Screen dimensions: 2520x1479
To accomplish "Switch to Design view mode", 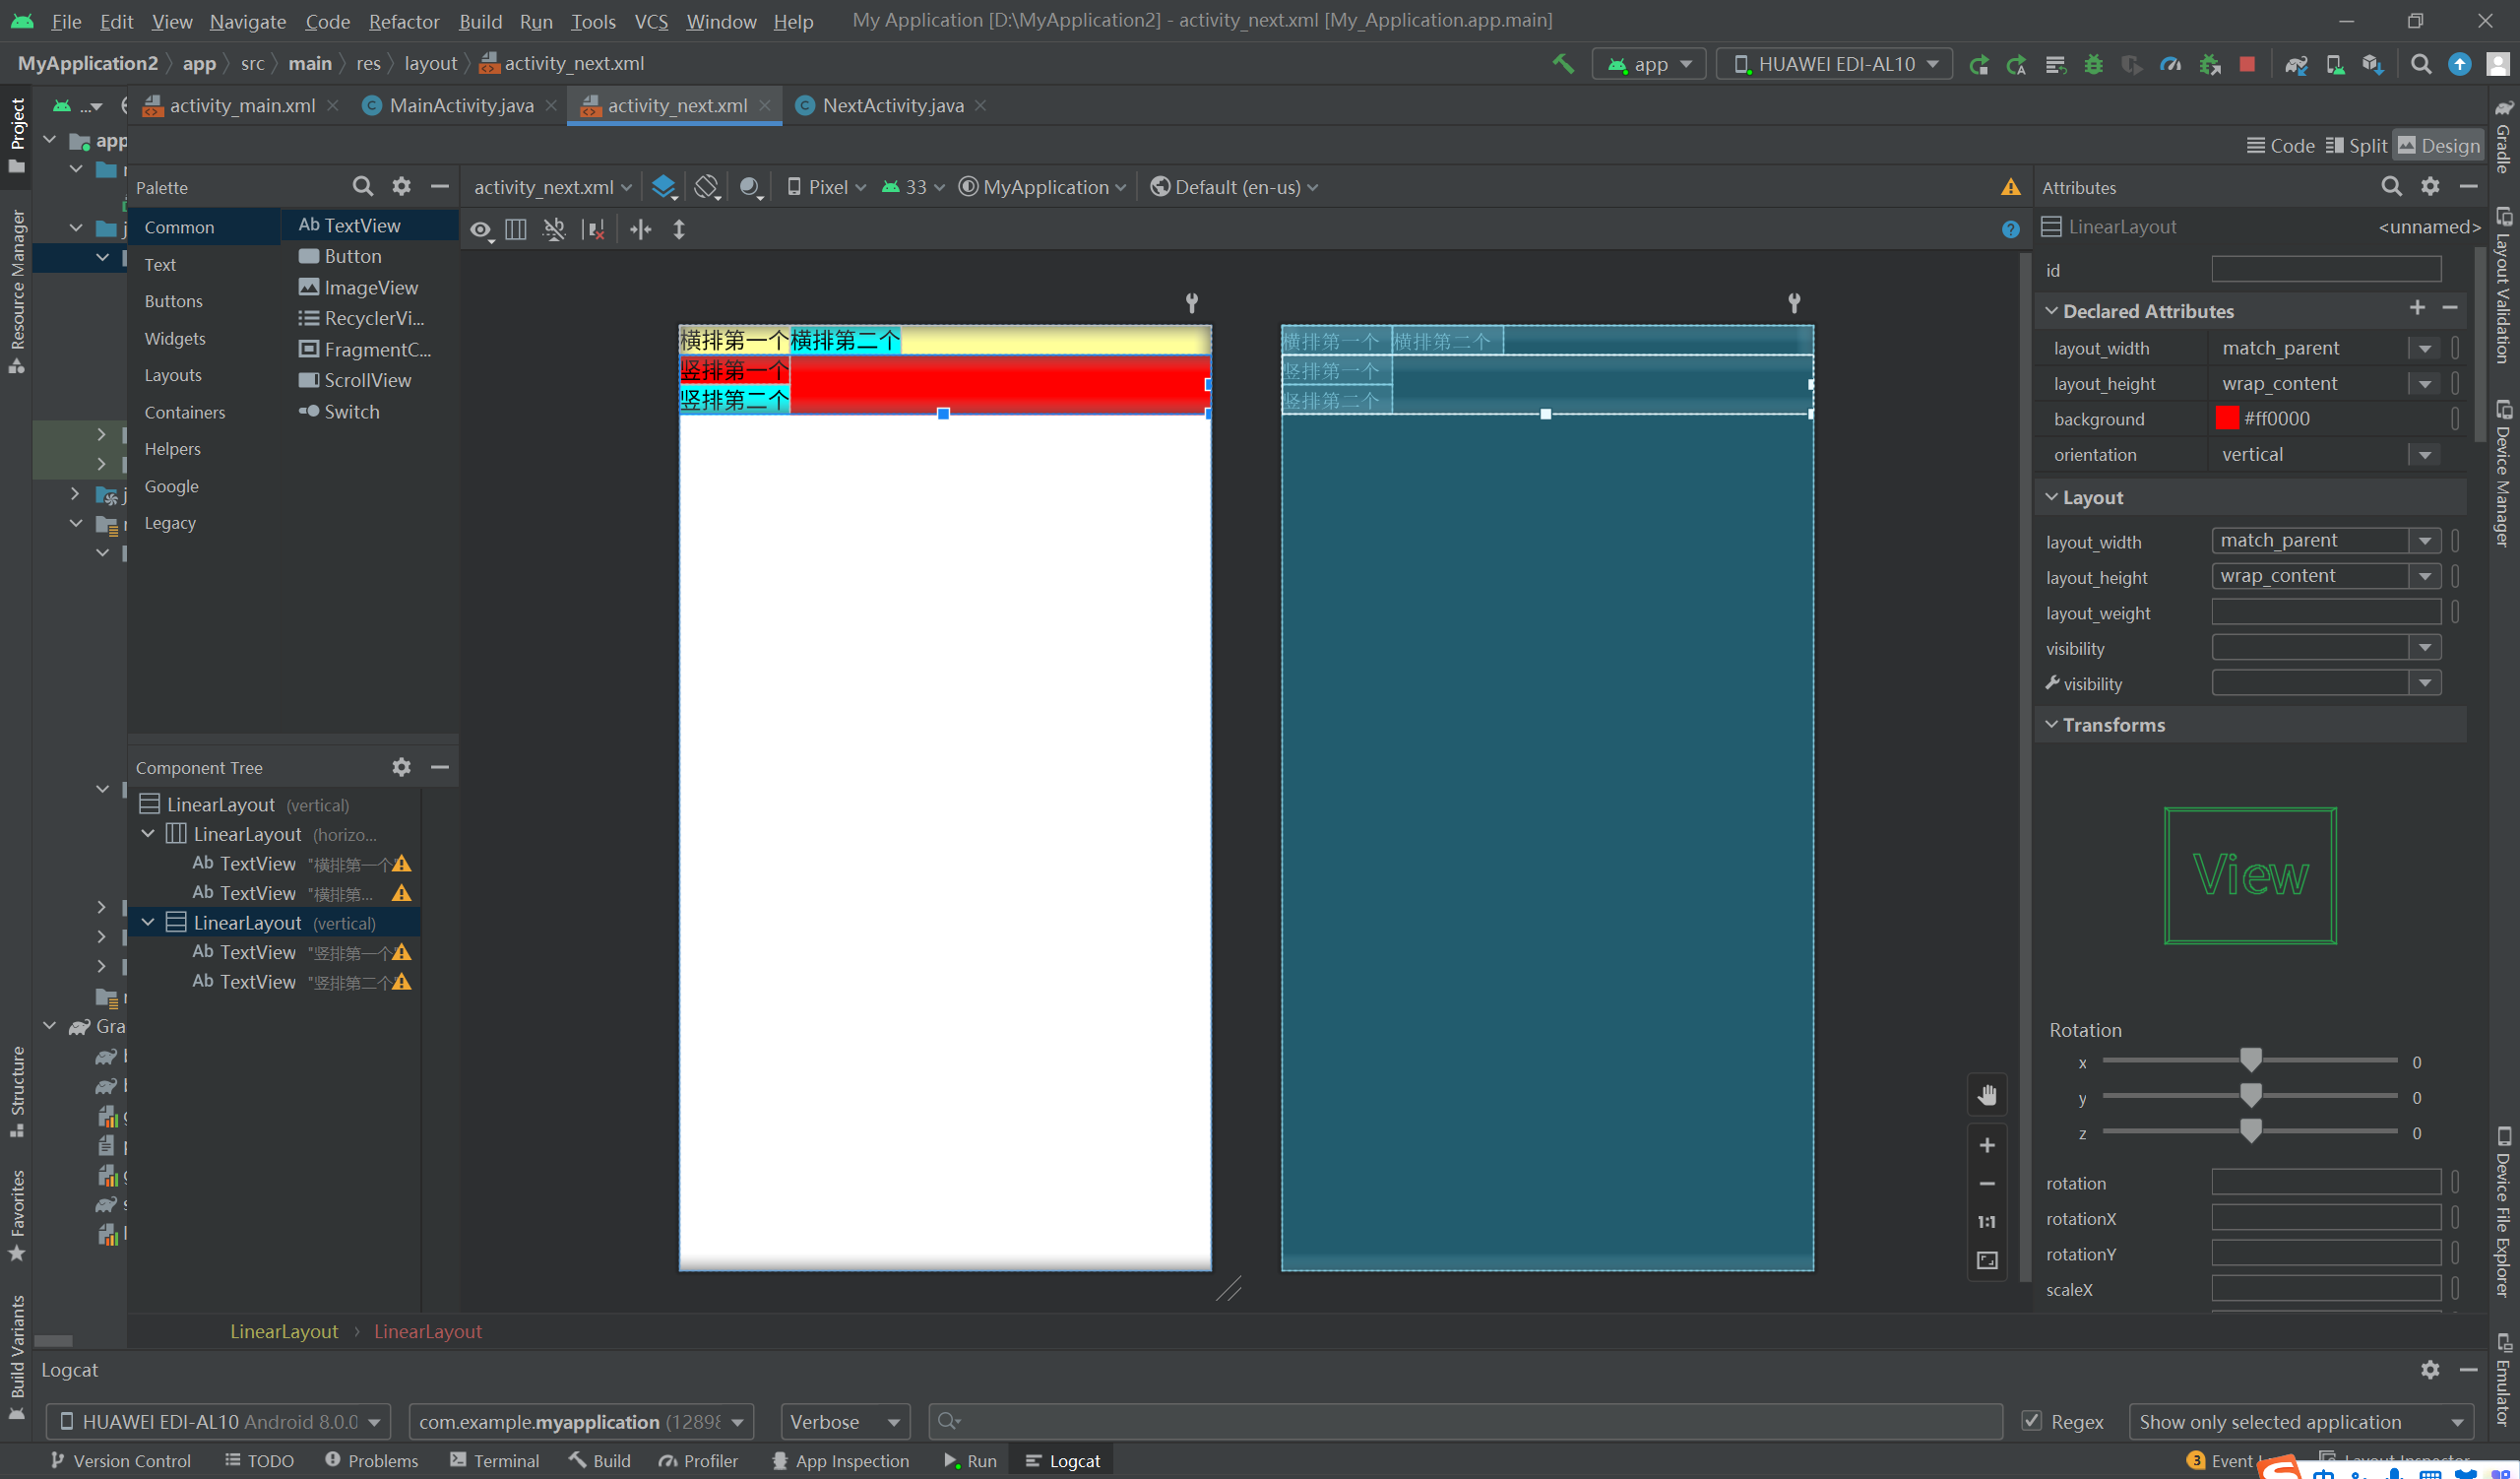I will pyautogui.click(x=2438, y=146).
